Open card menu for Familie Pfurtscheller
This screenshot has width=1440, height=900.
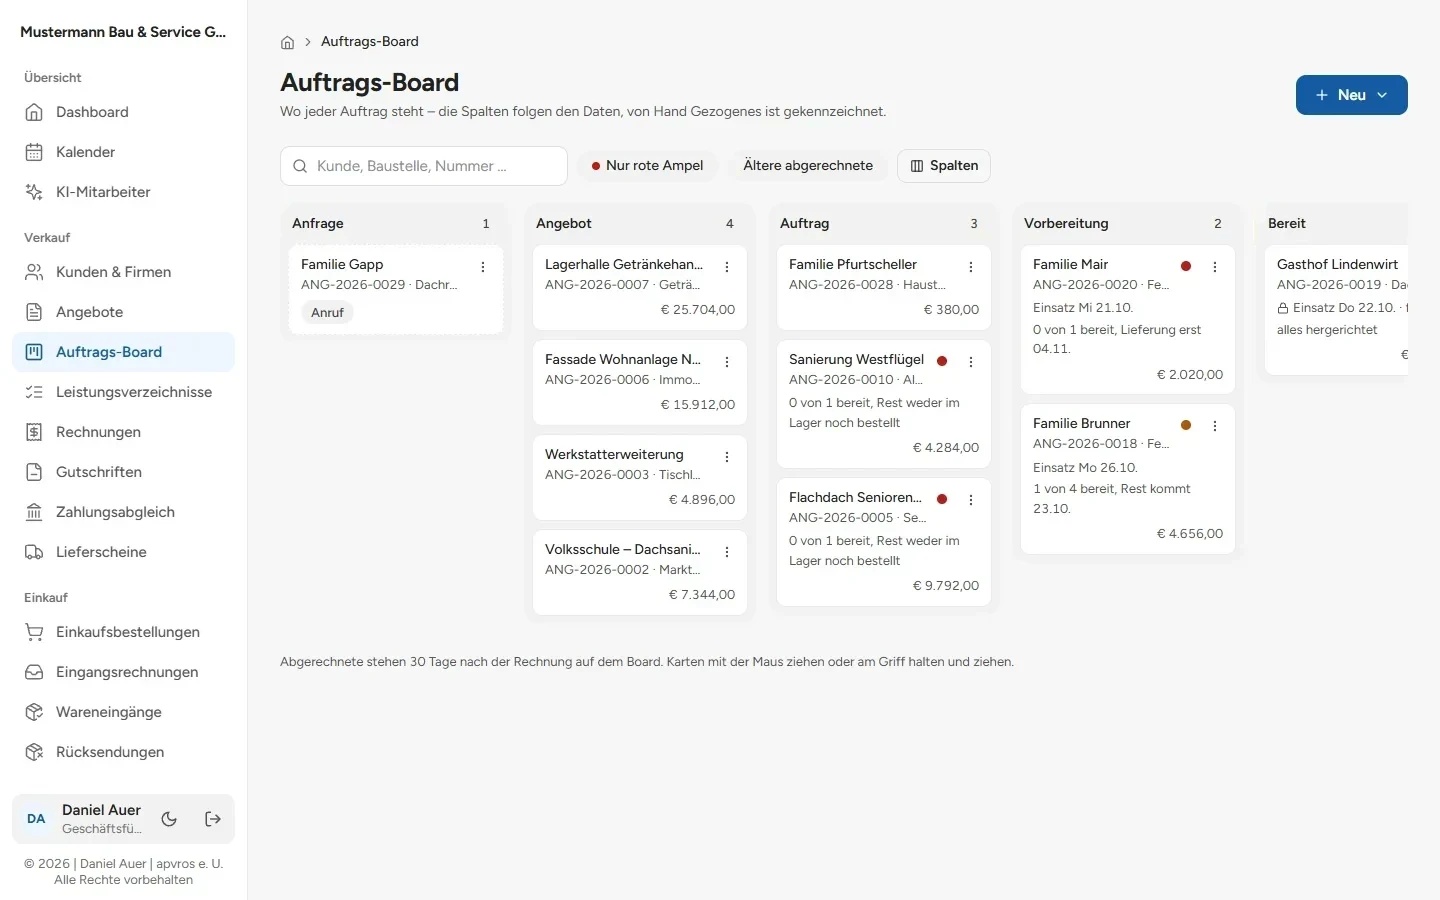point(971,267)
